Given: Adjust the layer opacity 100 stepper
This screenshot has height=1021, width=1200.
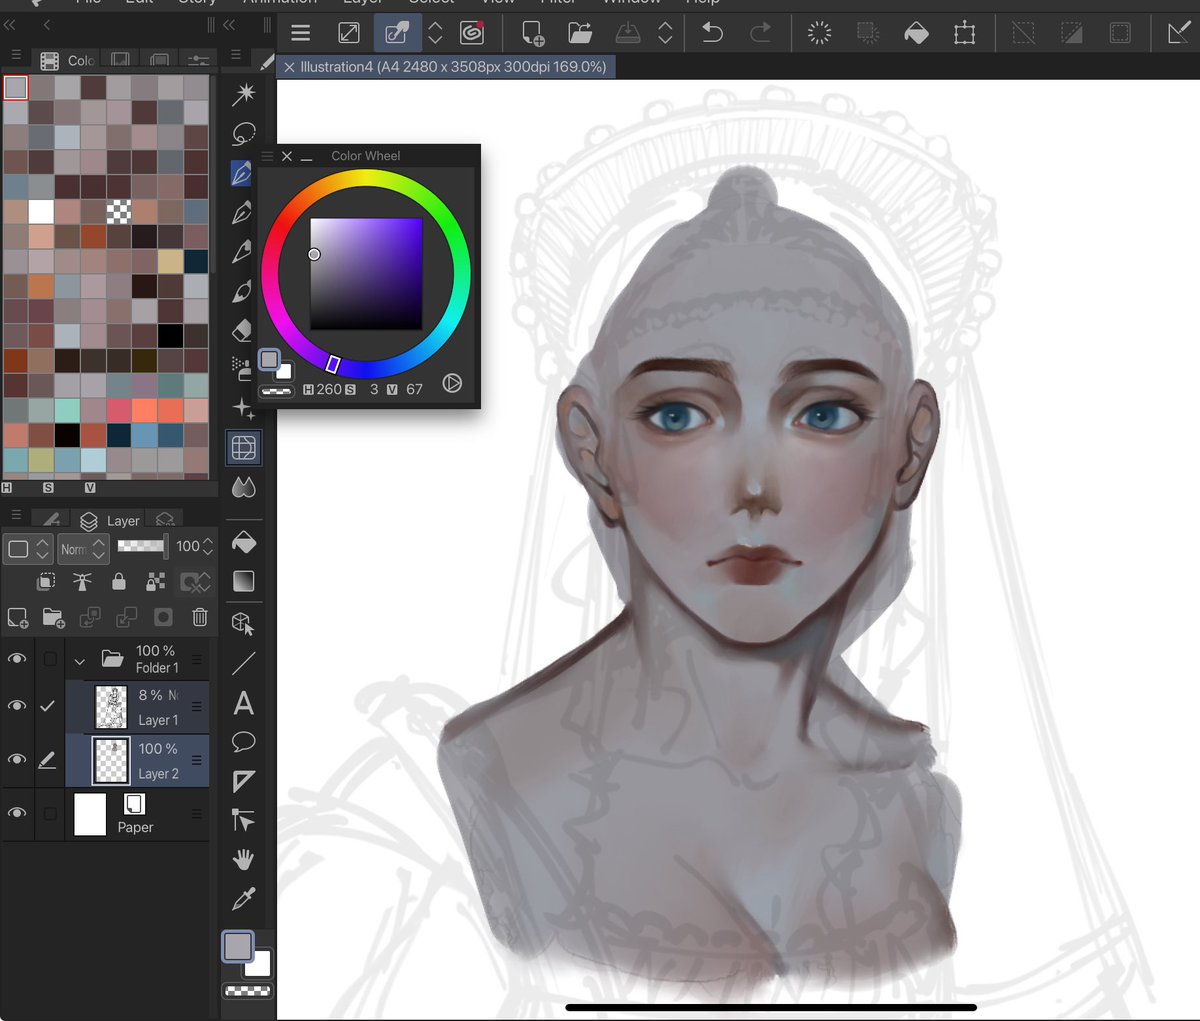Looking at the screenshot, I should tap(207, 546).
